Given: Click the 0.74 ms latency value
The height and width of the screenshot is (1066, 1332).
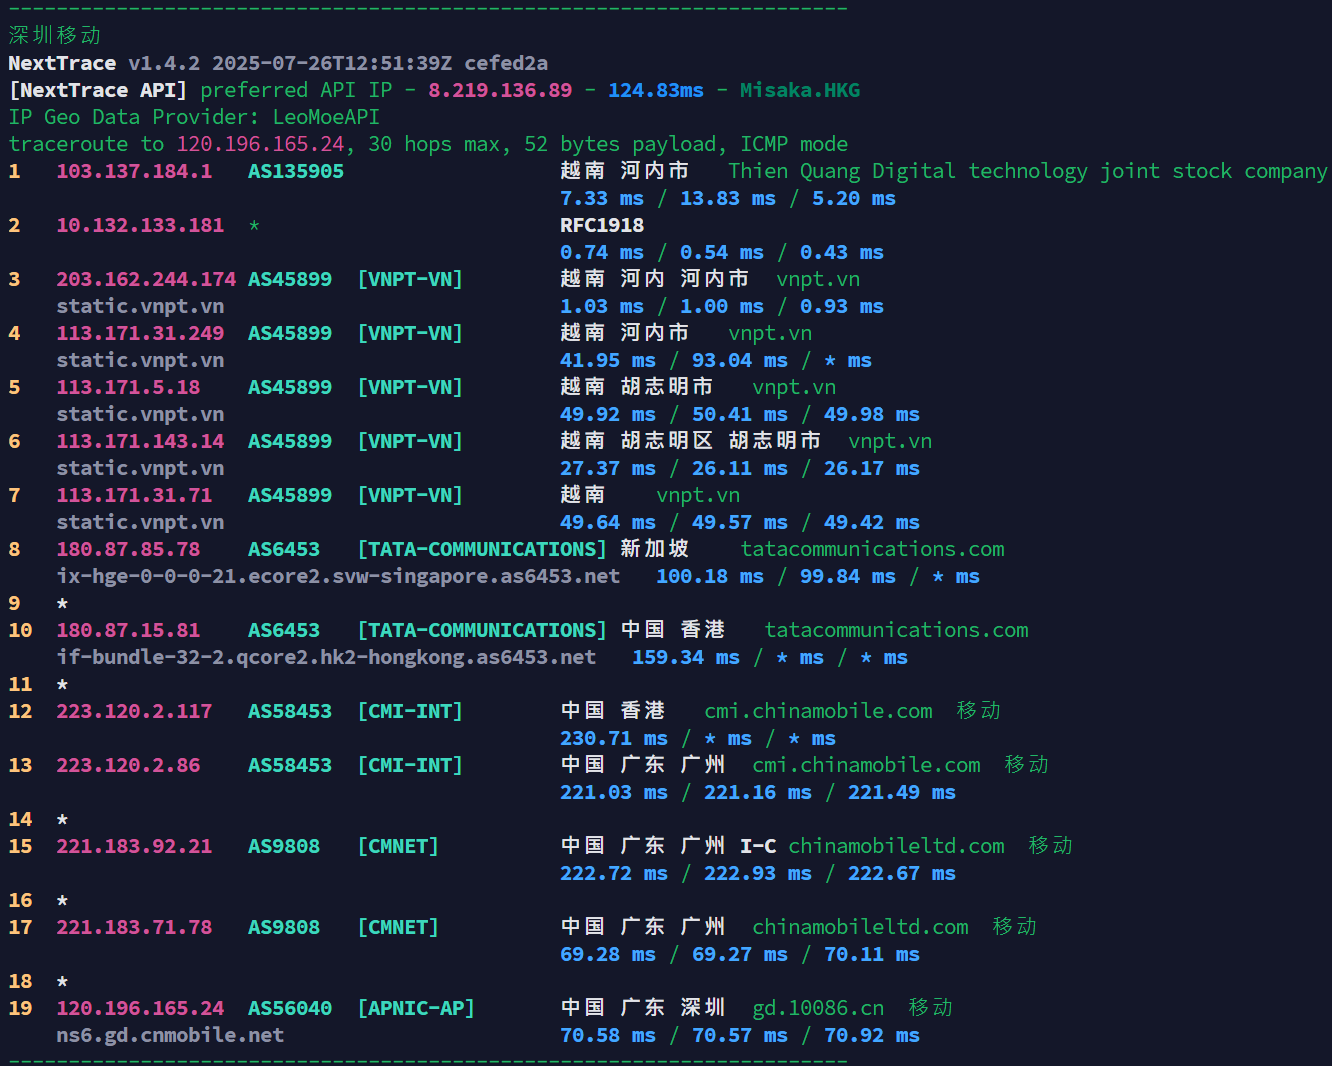Looking at the screenshot, I should point(602,252).
